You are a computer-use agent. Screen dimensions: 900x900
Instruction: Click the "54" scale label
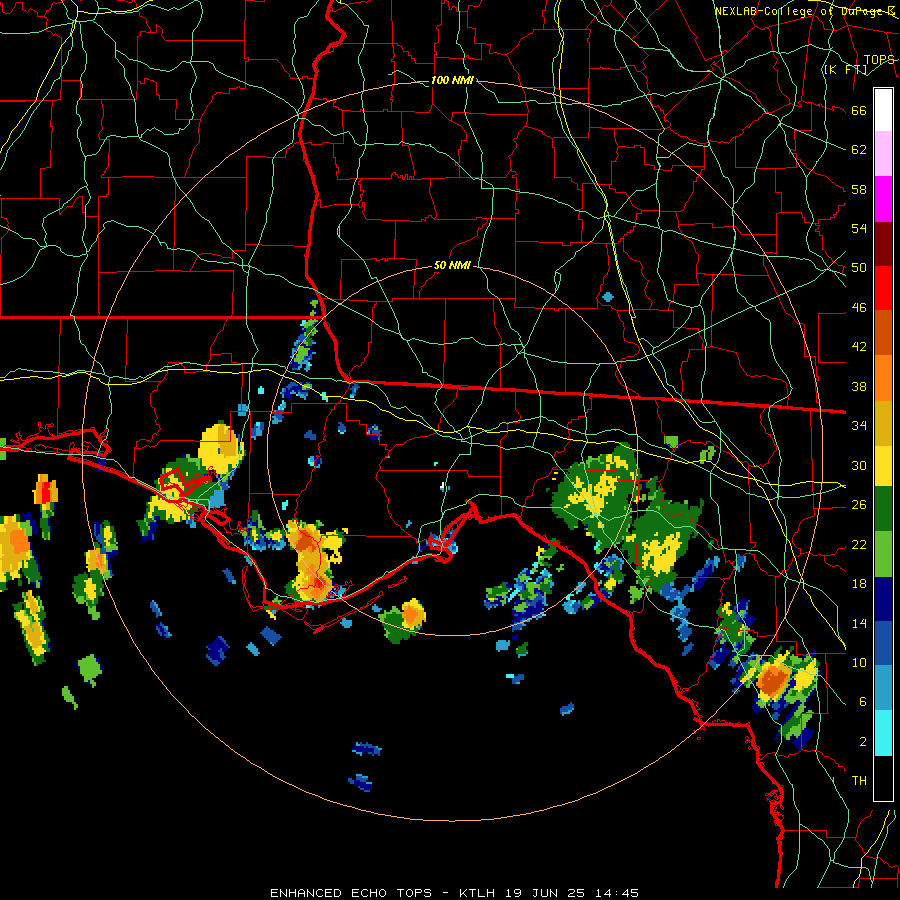click(x=859, y=228)
